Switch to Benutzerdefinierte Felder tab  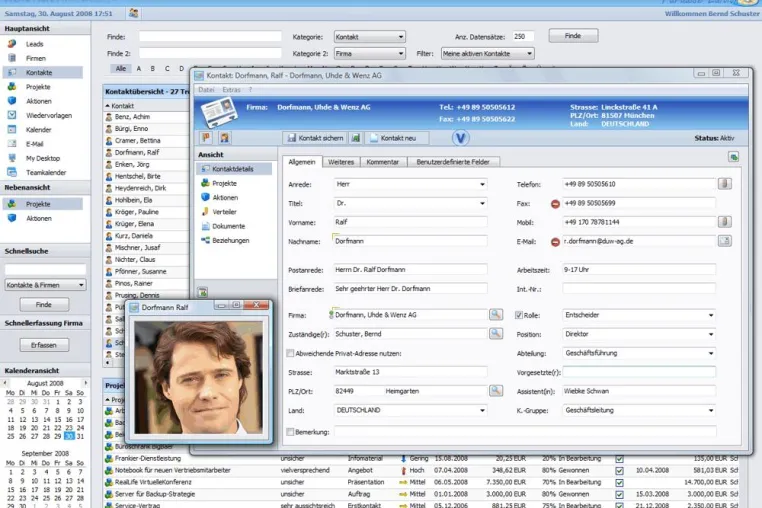[452, 162]
